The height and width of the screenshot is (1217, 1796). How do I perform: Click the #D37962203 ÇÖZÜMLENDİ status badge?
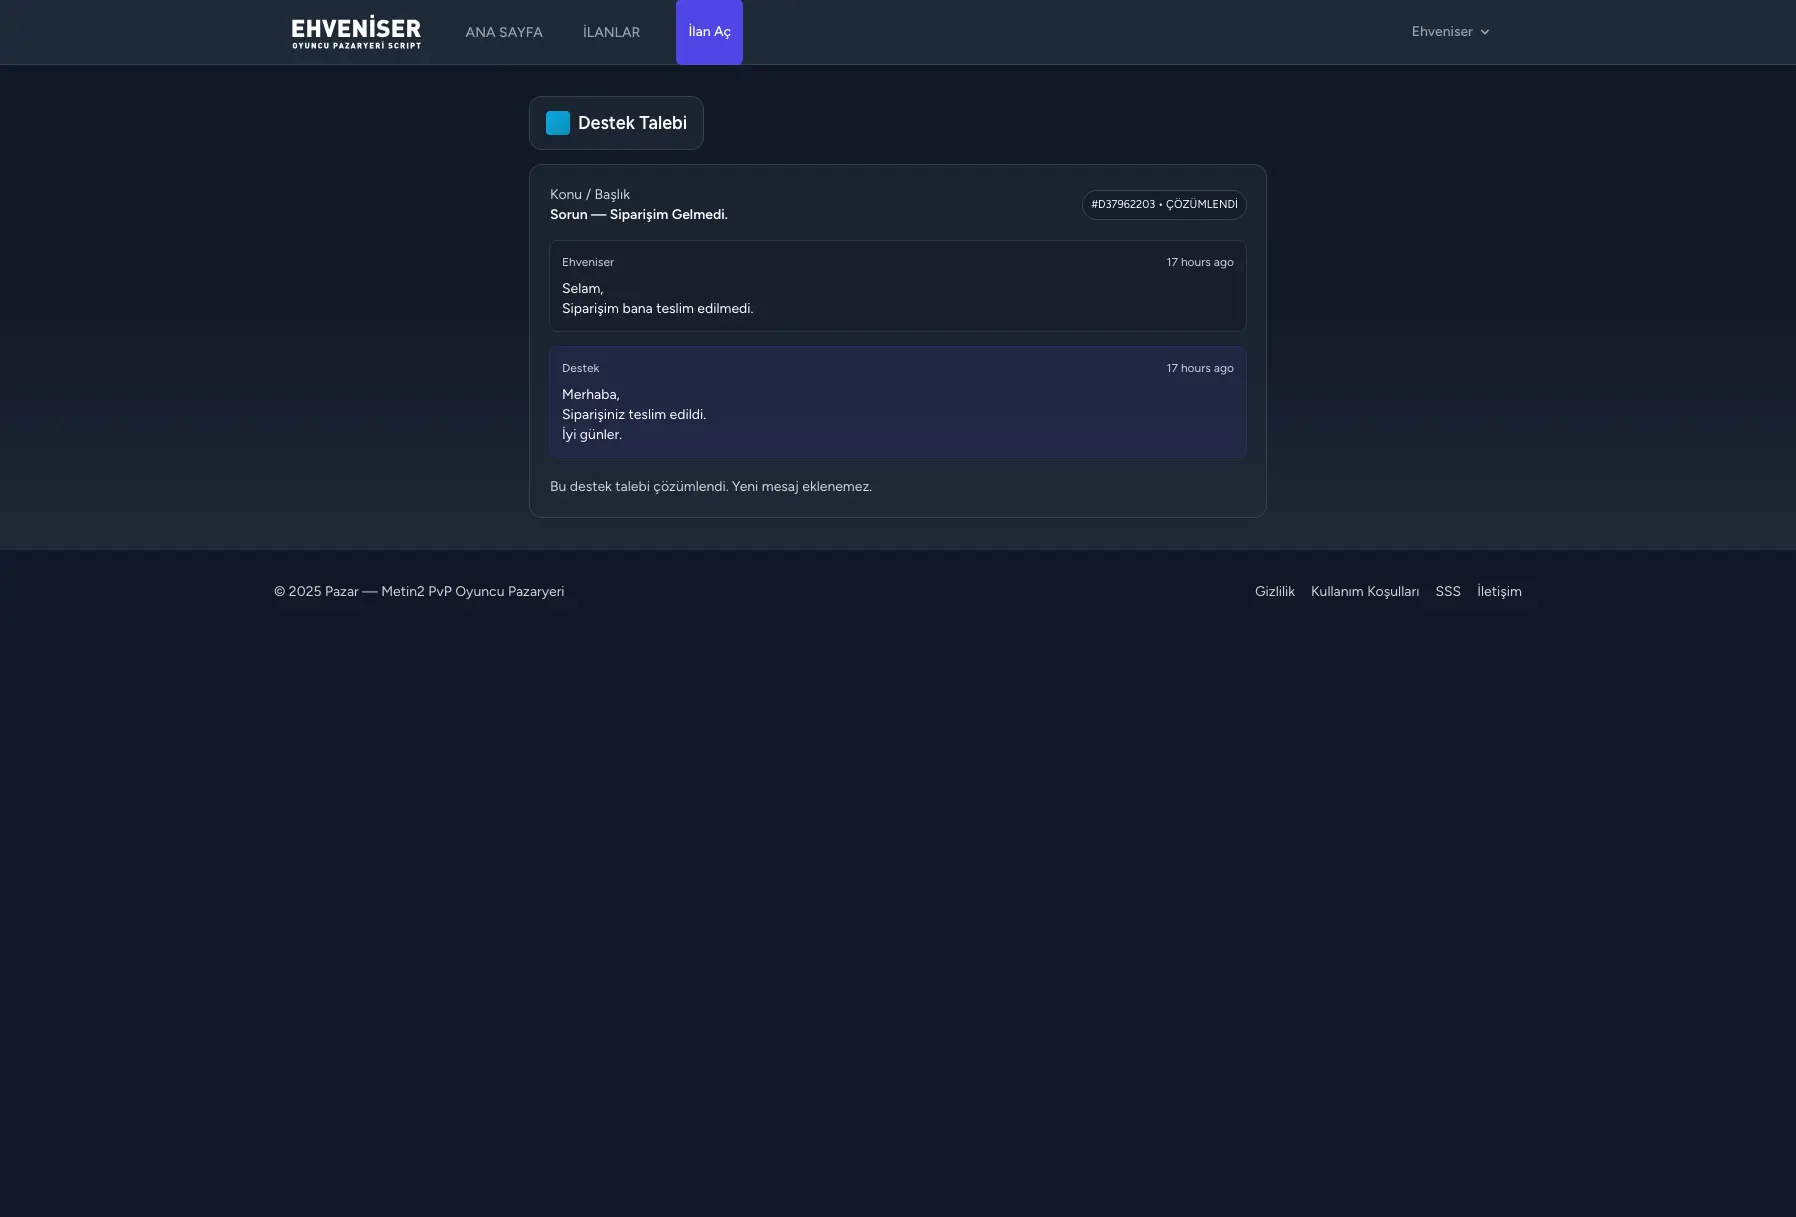coord(1164,204)
